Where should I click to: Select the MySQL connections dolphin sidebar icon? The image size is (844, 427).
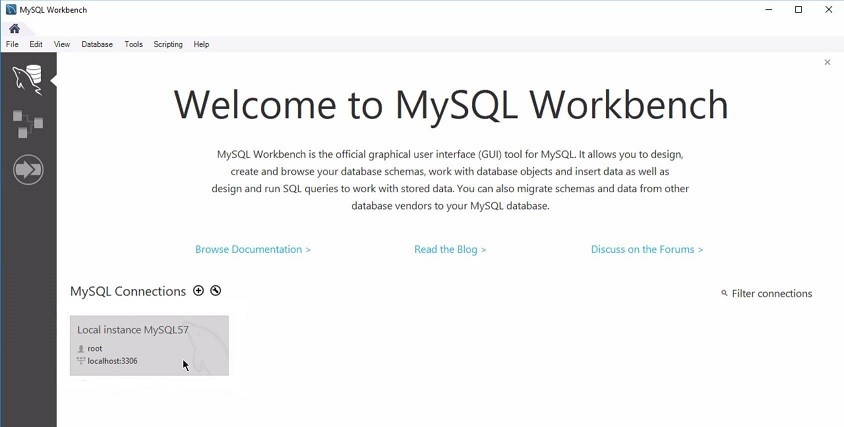[28, 78]
